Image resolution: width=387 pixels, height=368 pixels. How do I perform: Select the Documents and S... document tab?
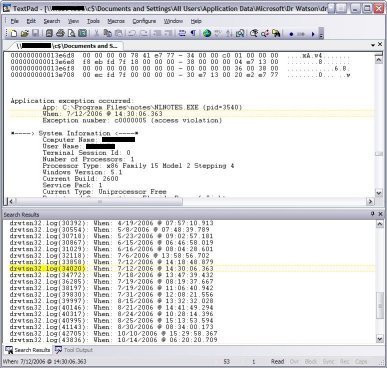coord(66,46)
